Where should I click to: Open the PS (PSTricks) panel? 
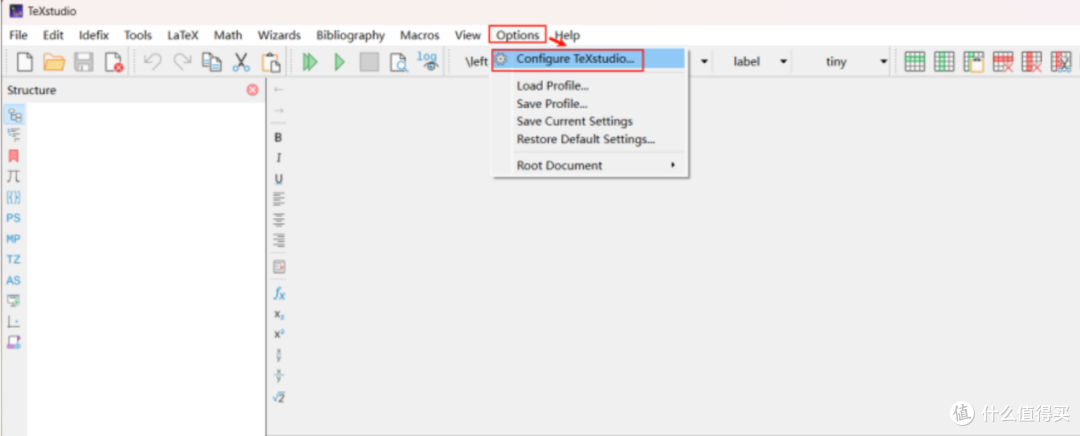click(x=14, y=218)
